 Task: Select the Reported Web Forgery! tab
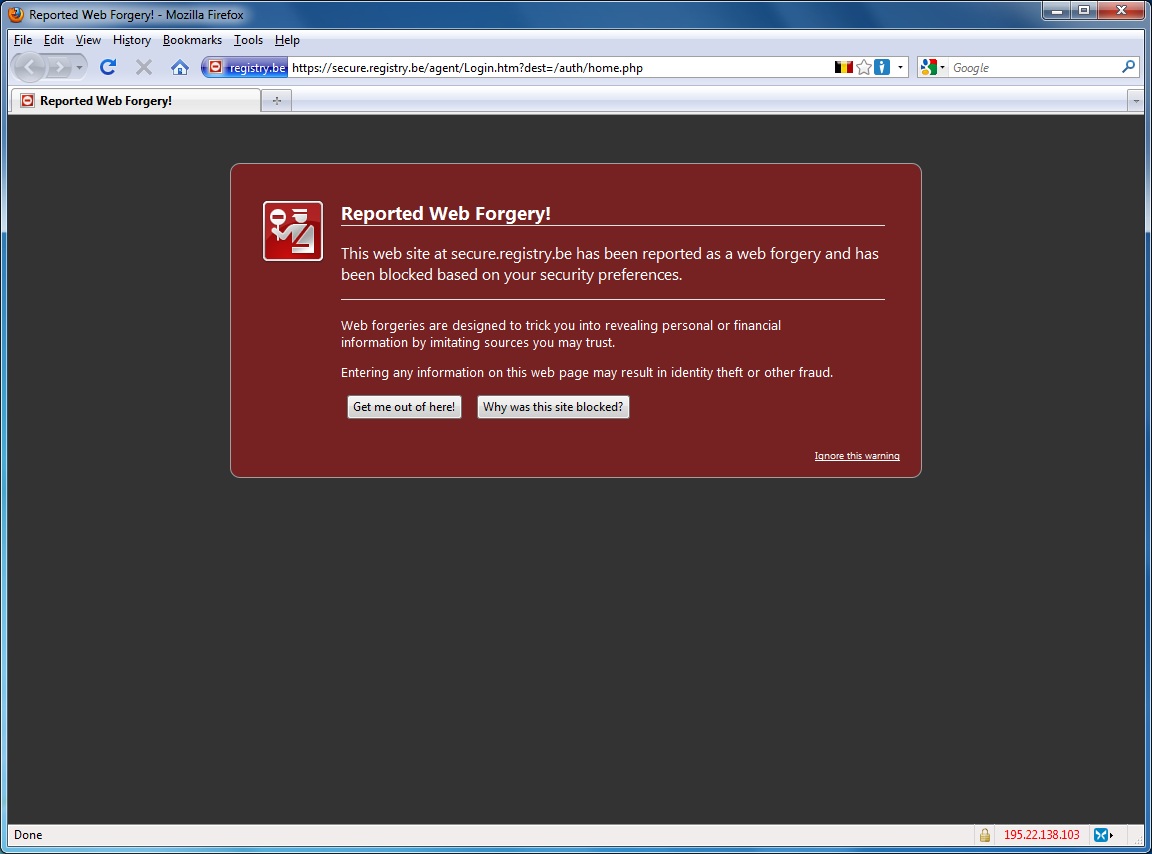(135, 100)
